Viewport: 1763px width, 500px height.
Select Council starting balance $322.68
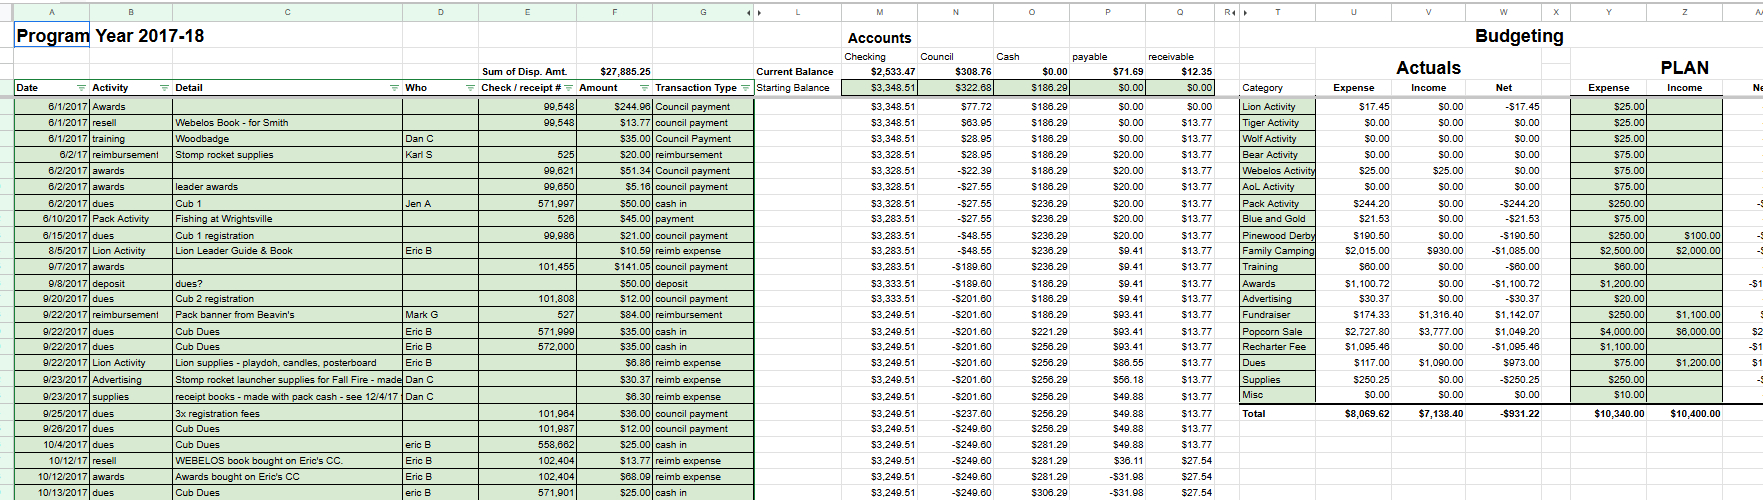[x=956, y=88]
